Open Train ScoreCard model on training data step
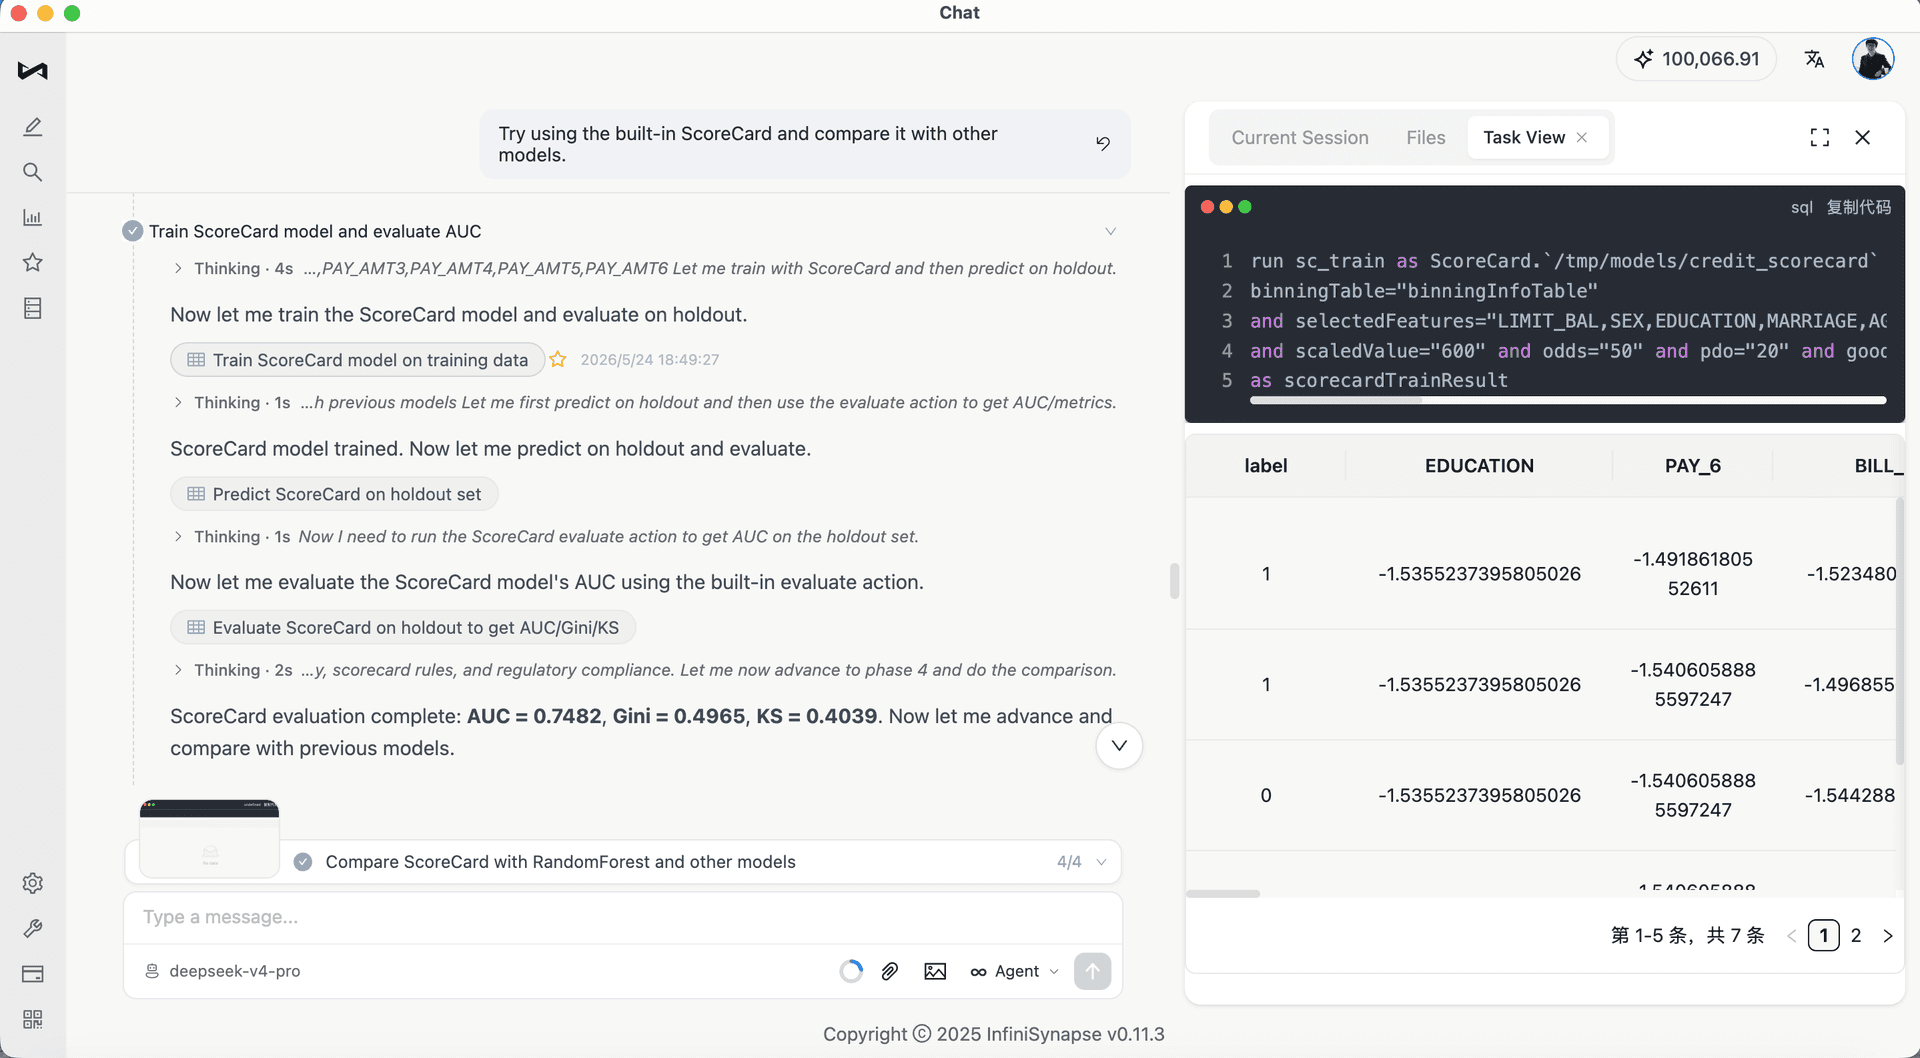Image resolution: width=1920 pixels, height=1058 pixels. click(x=358, y=360)
